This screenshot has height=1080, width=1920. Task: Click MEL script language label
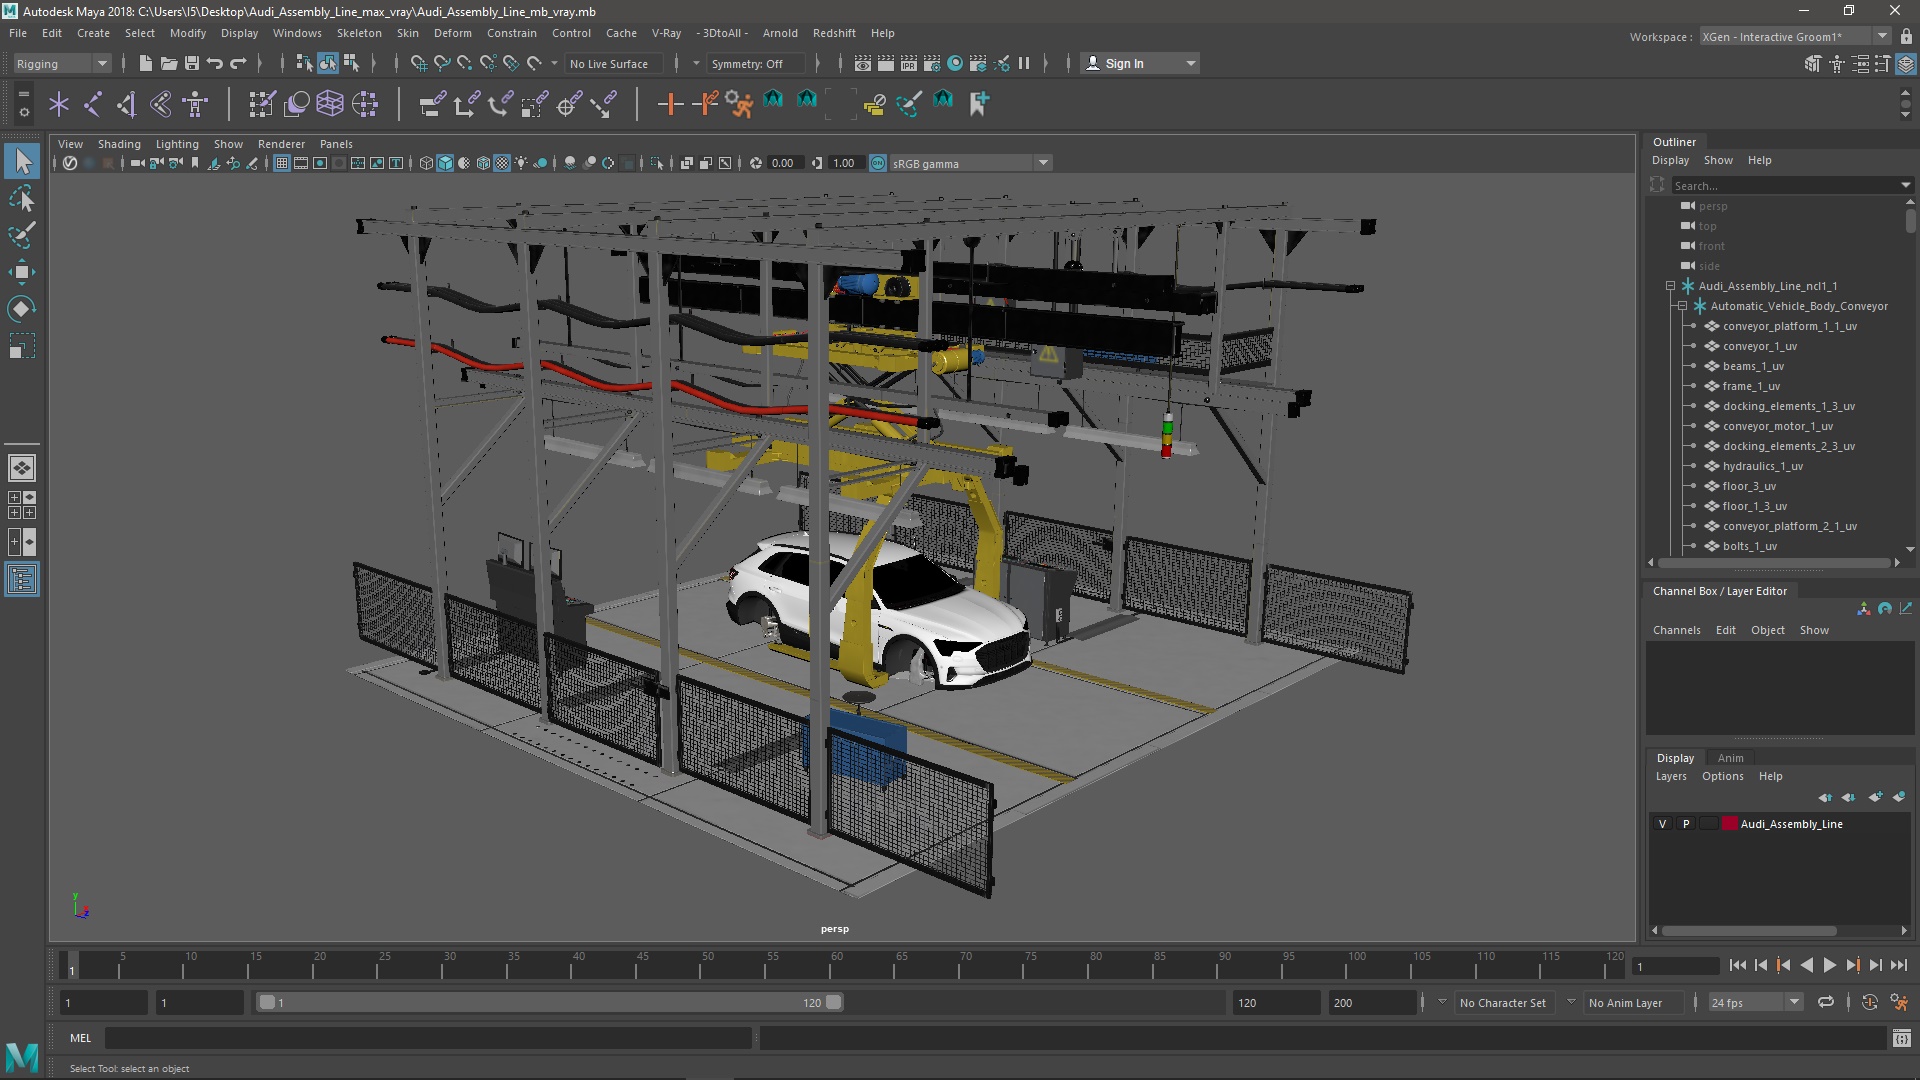pos(80,1038)
